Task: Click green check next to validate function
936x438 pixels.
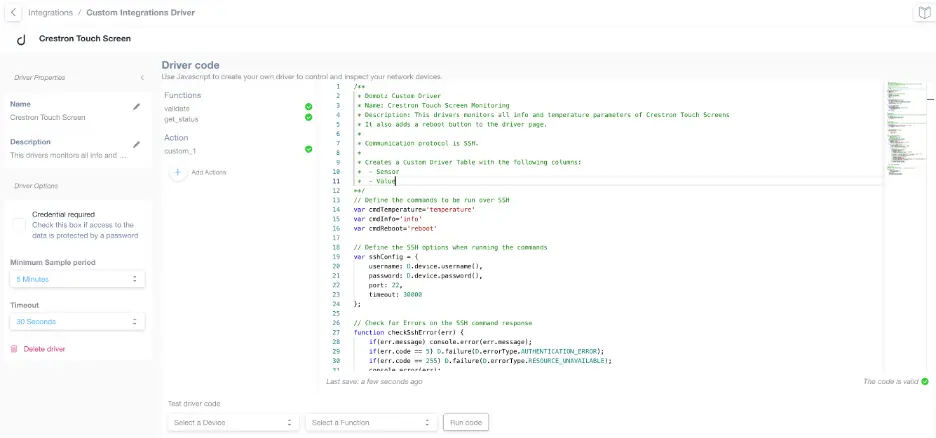Action: pyautogui.click(x=309, y=107)
